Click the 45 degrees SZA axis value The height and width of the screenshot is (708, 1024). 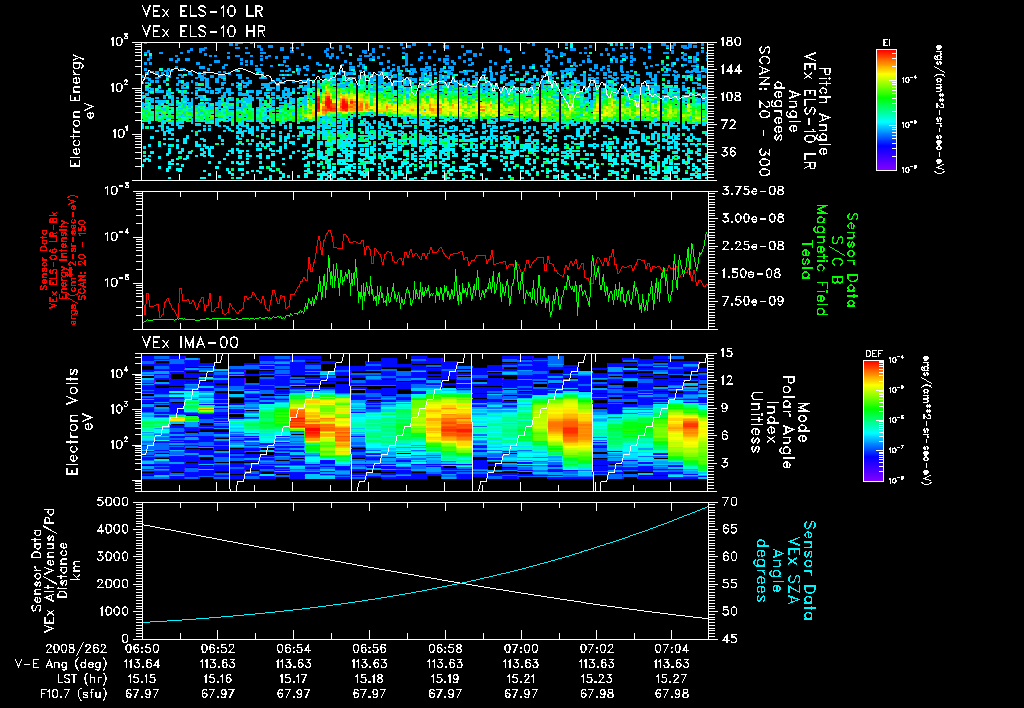731,639
